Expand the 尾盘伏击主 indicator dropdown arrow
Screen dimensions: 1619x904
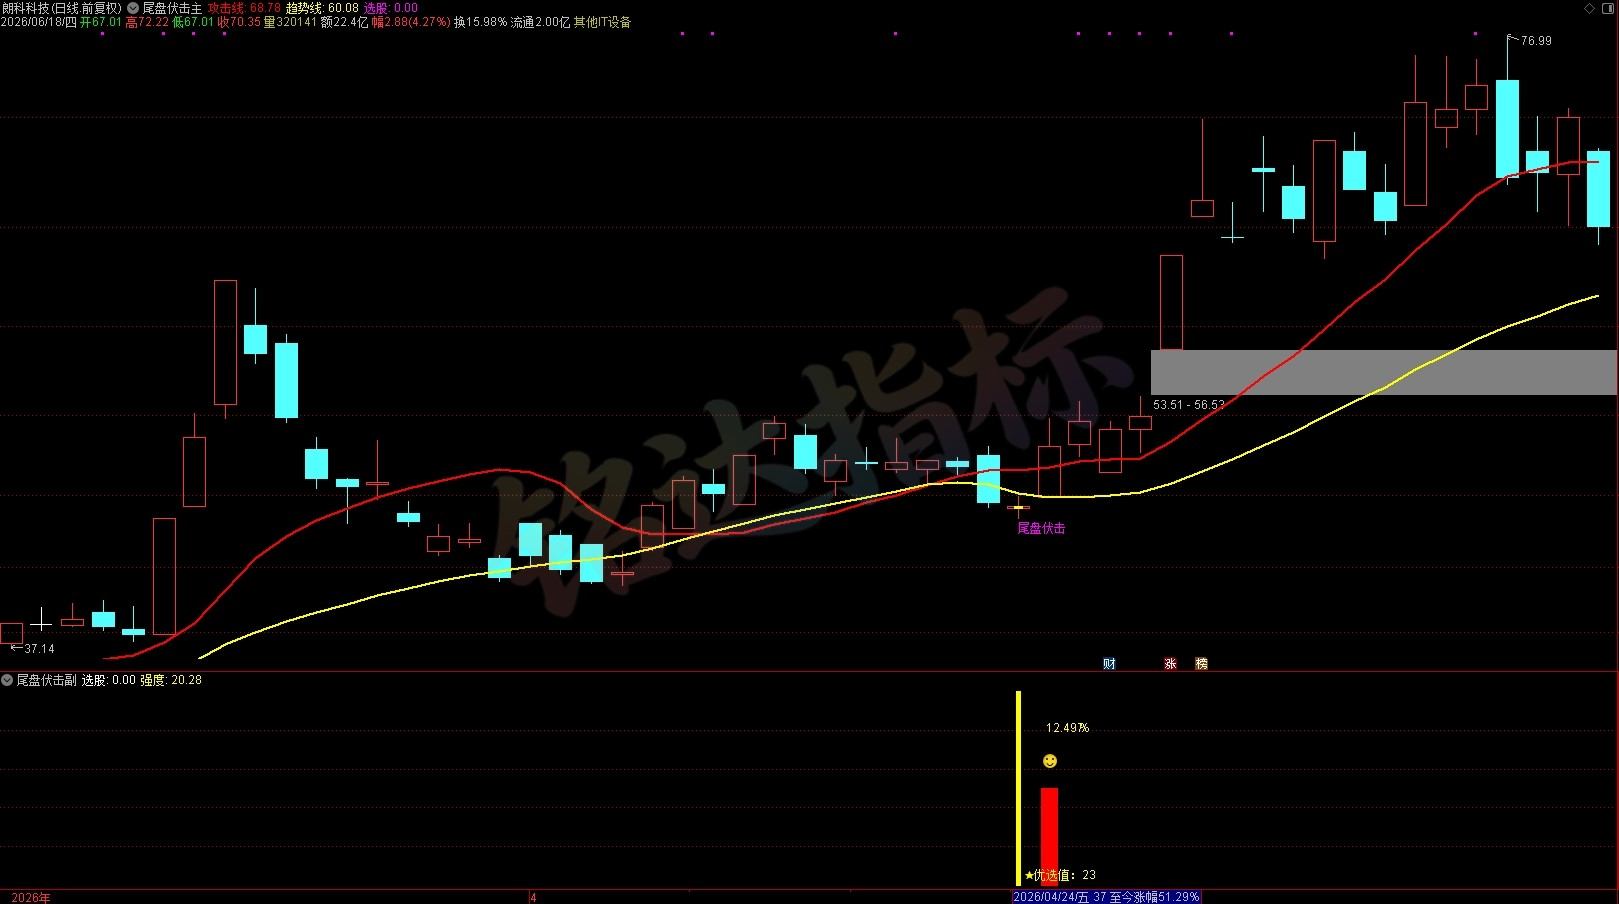(x=133, y=8)
